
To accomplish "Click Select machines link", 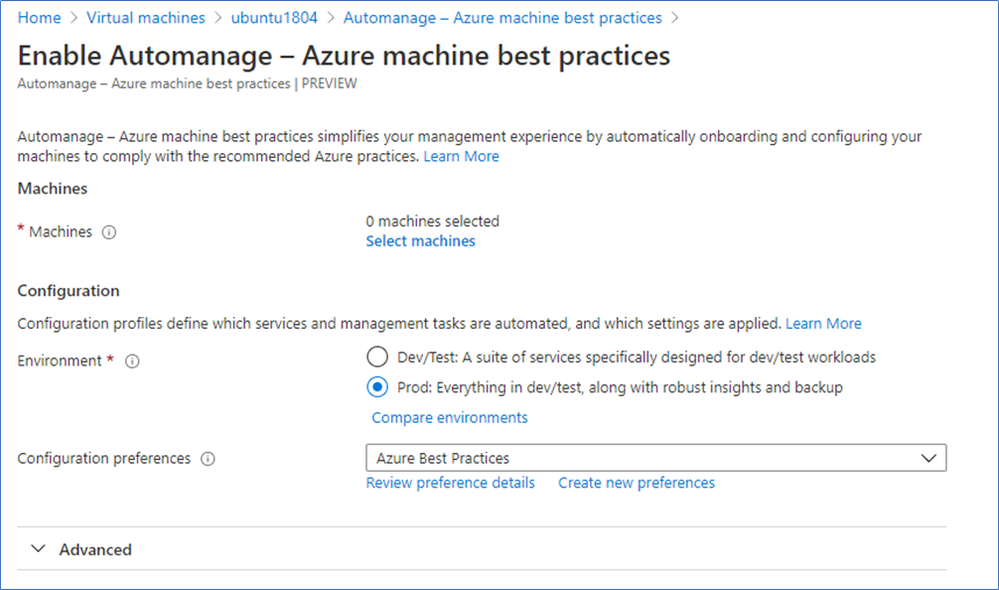I will (420, 241).
